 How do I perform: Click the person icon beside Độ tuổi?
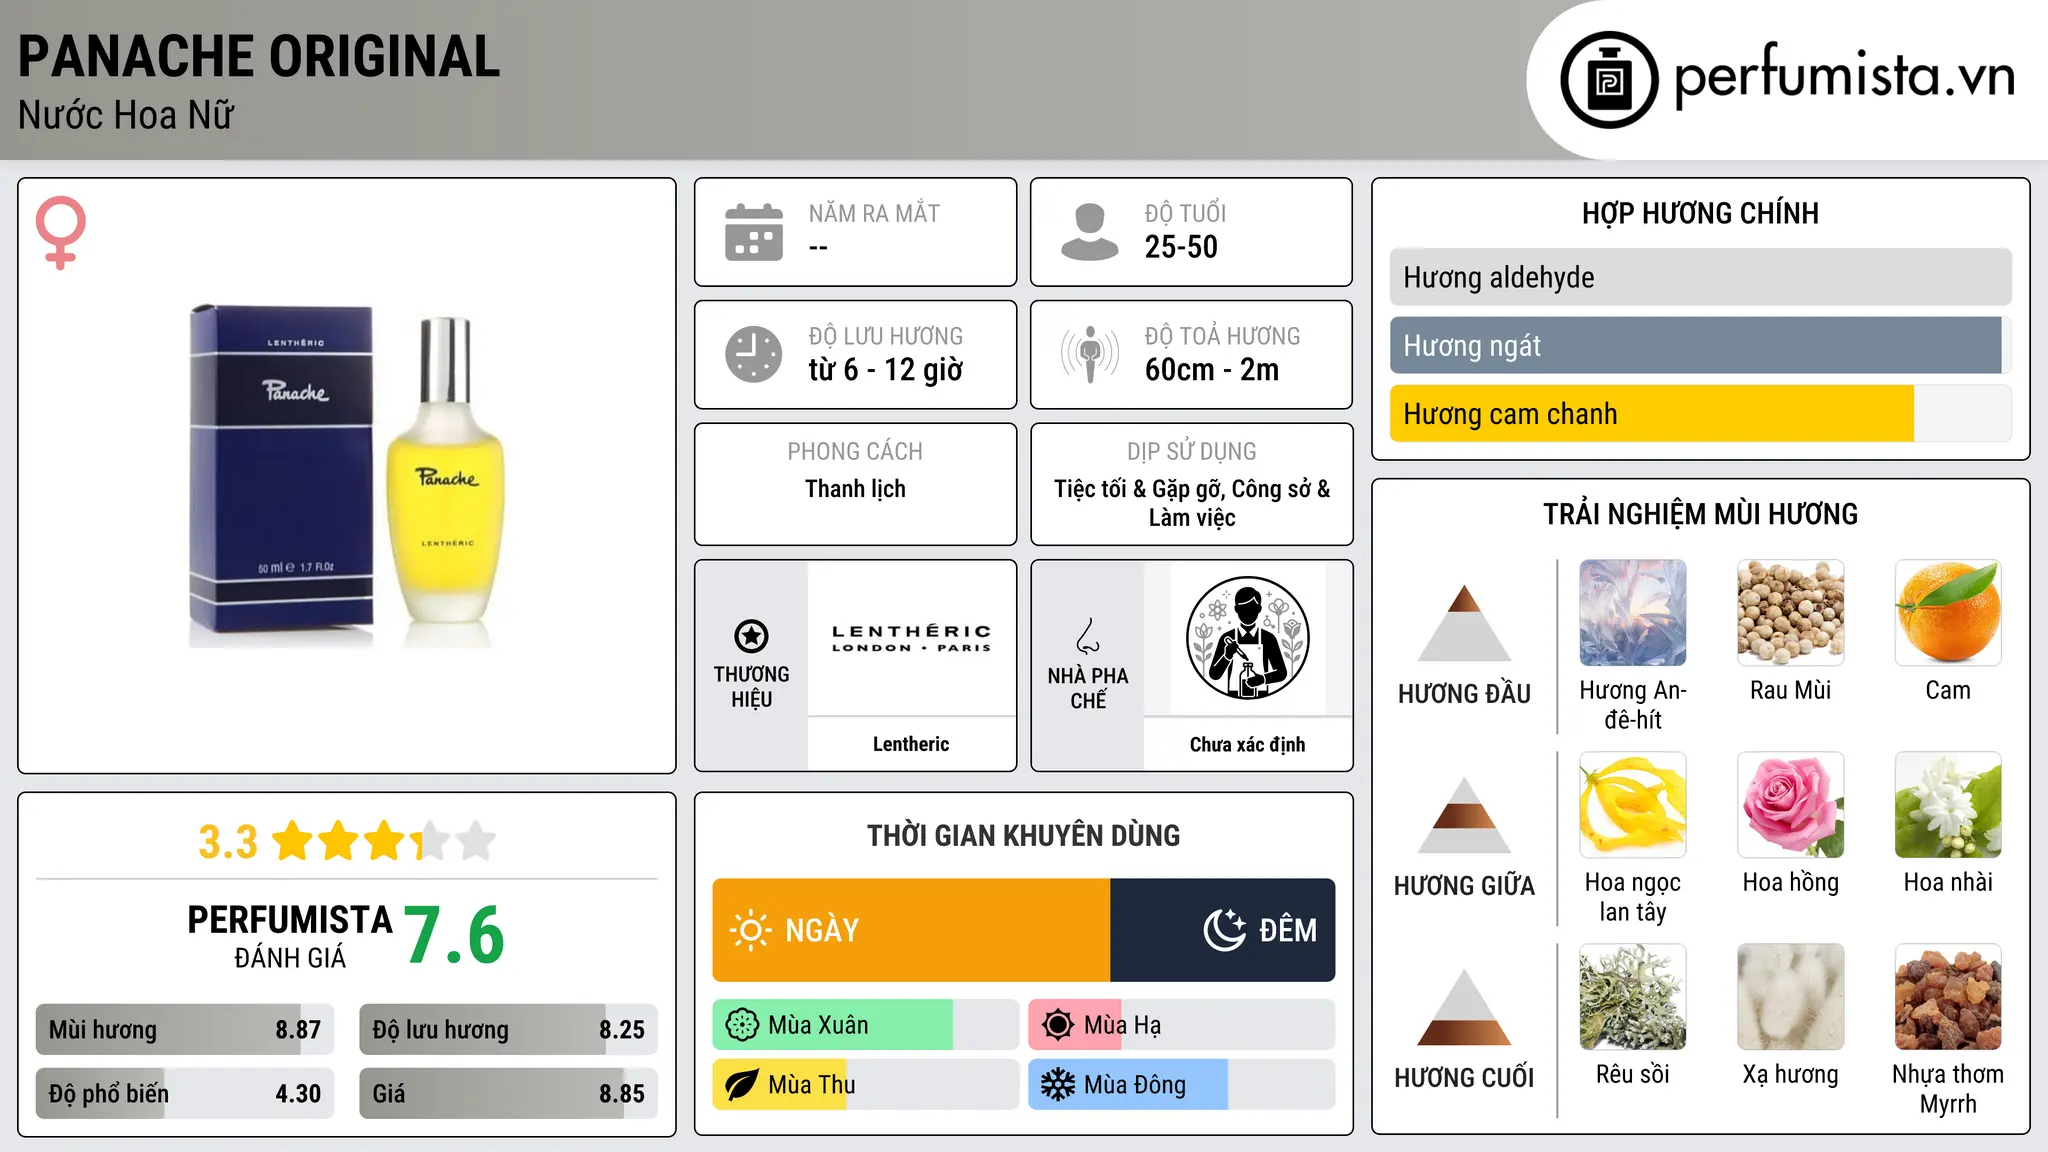point(1089,232)
